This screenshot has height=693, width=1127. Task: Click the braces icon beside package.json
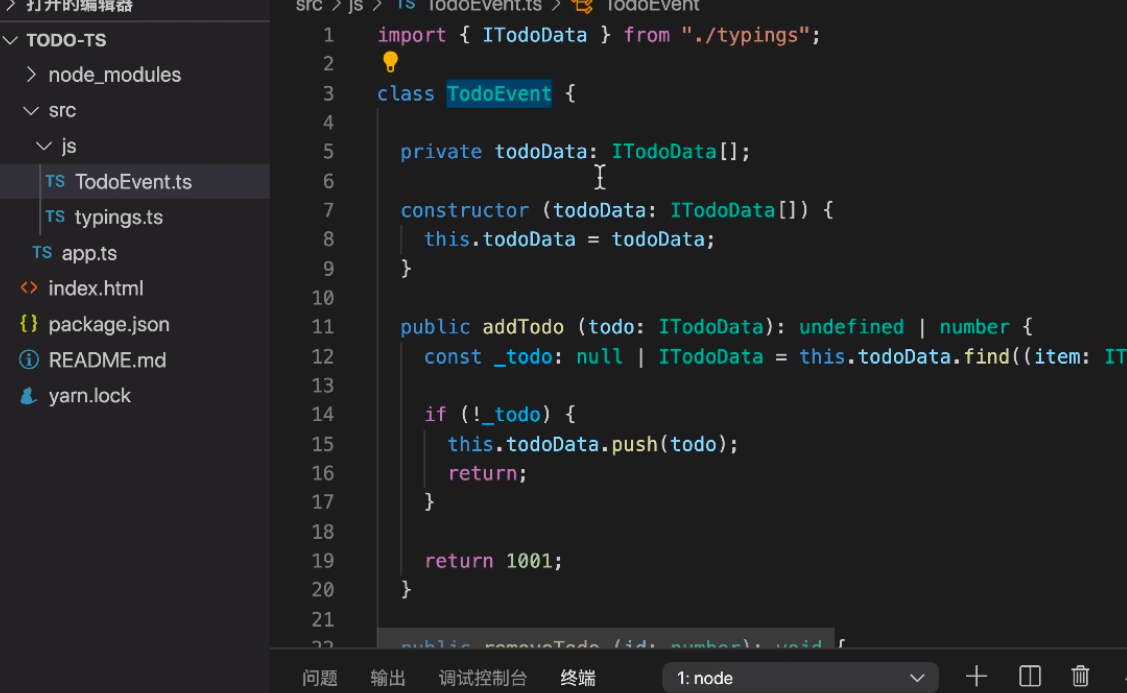pos(31,323)
